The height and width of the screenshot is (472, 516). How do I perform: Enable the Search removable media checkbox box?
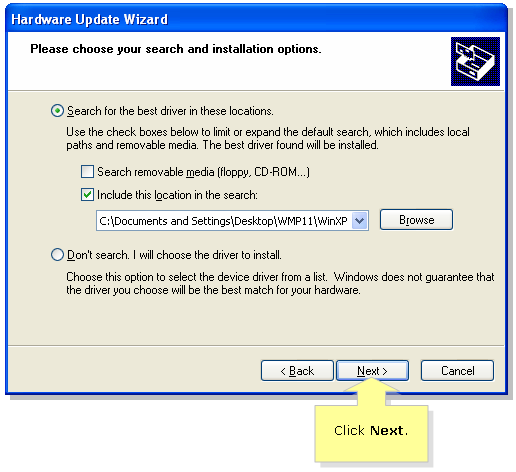coord(87,172)
